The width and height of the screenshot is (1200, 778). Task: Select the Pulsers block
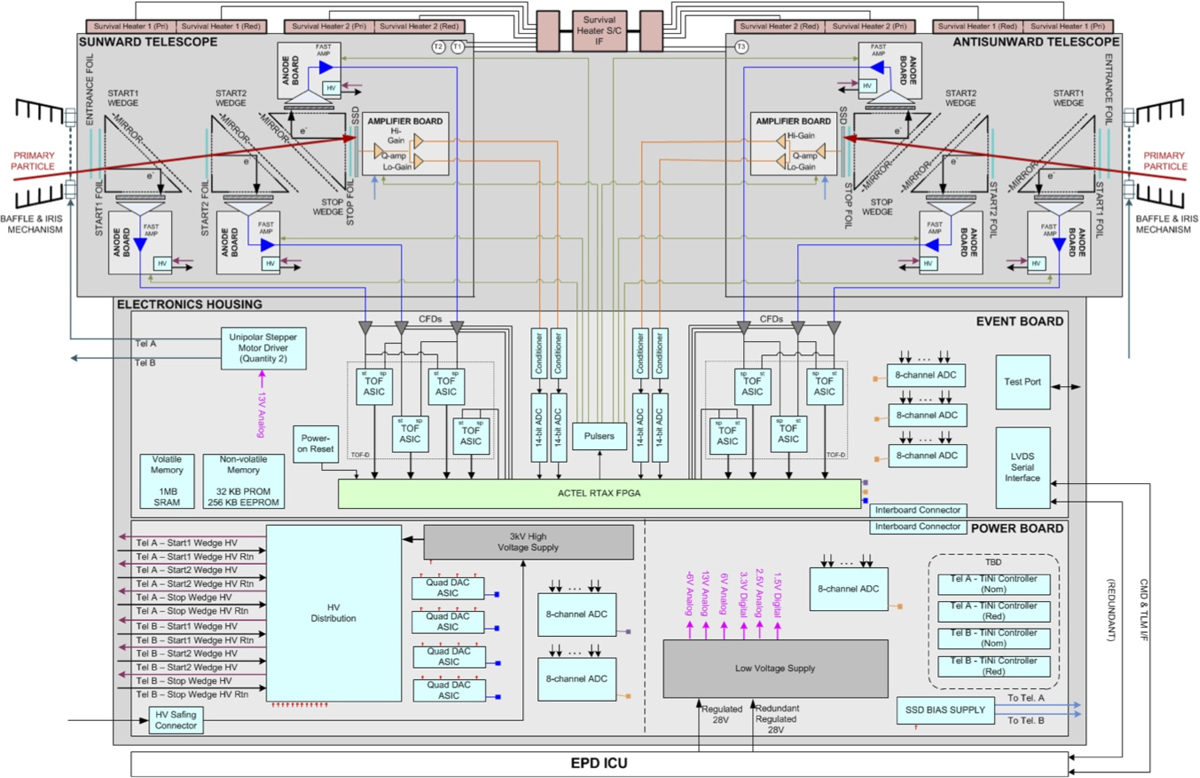coord(598,436)
